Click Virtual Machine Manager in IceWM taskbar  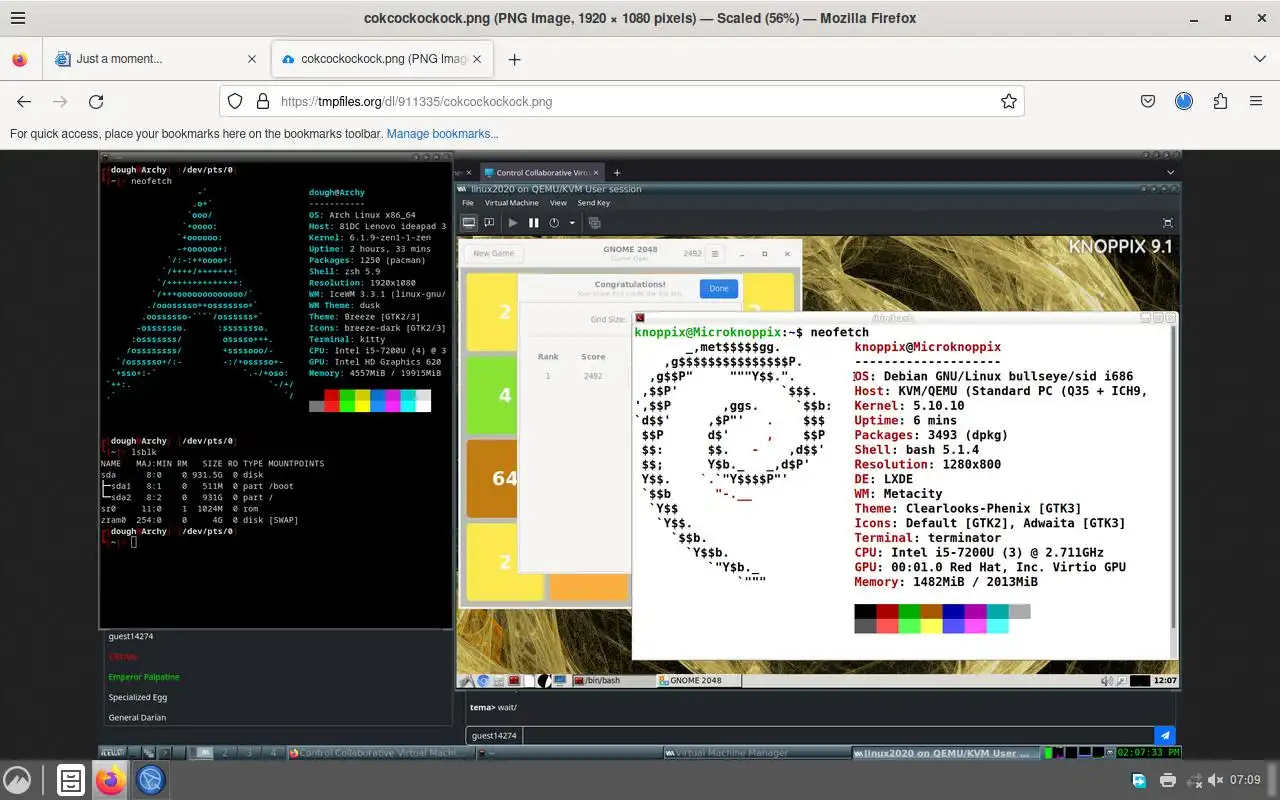pyautogui.click(x=755, y=753)
